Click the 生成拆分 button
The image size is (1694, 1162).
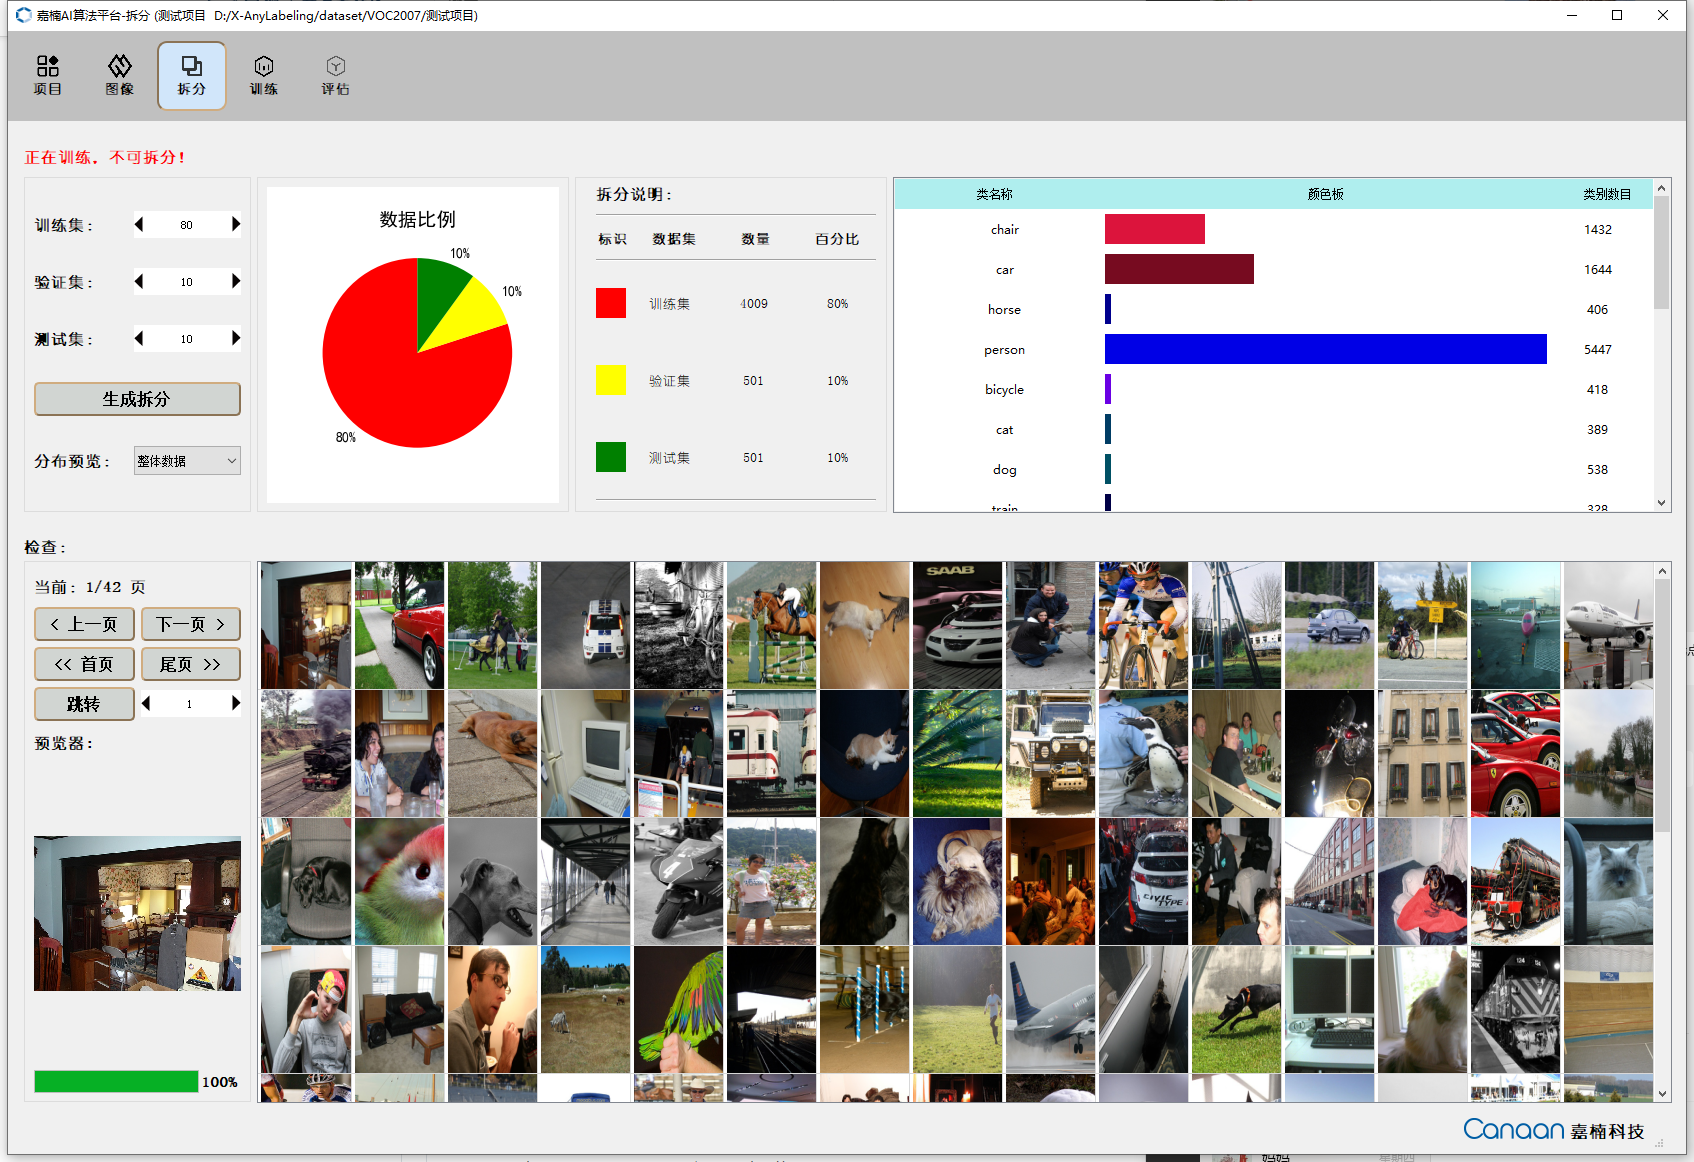point(137,399)
